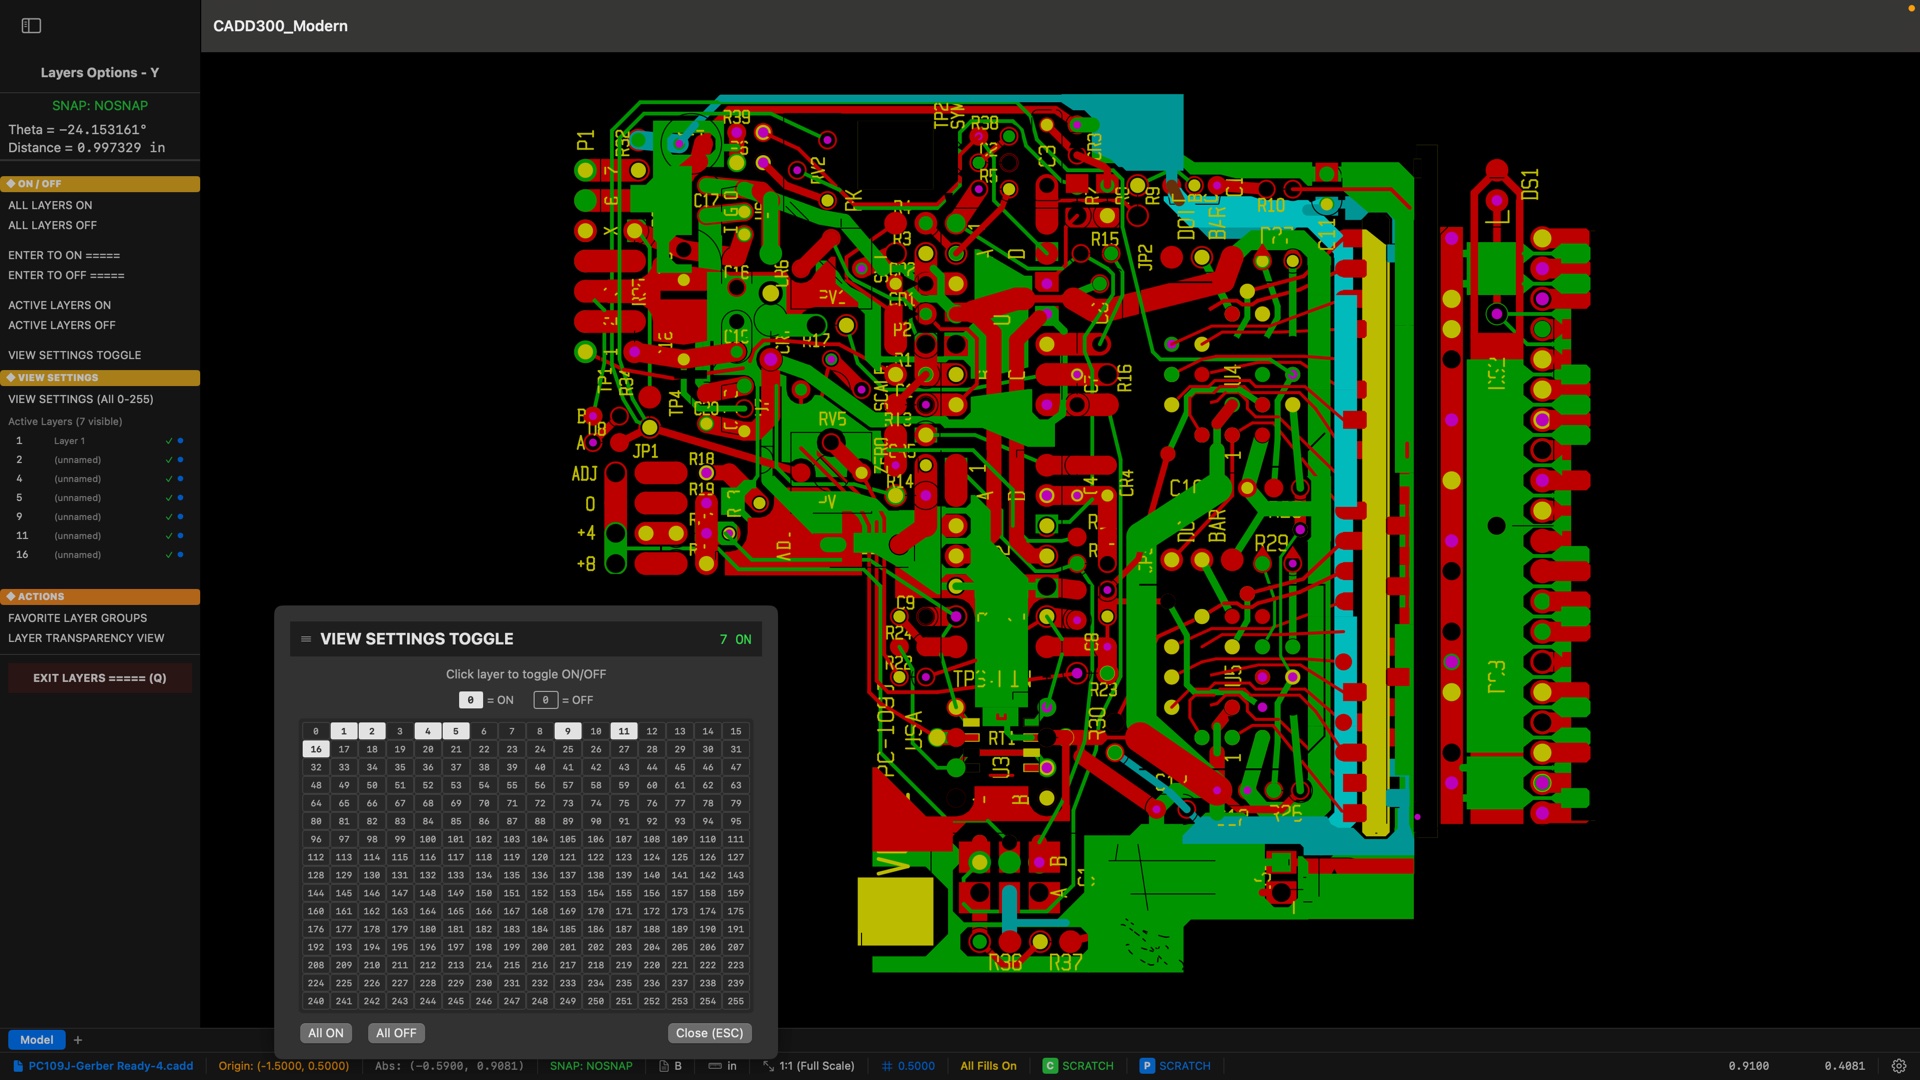1920x1080 pixels.
Task: Open VIEW SETTINGS (All 0-255)
Action: pyautogui.click(x=81, y=399)
